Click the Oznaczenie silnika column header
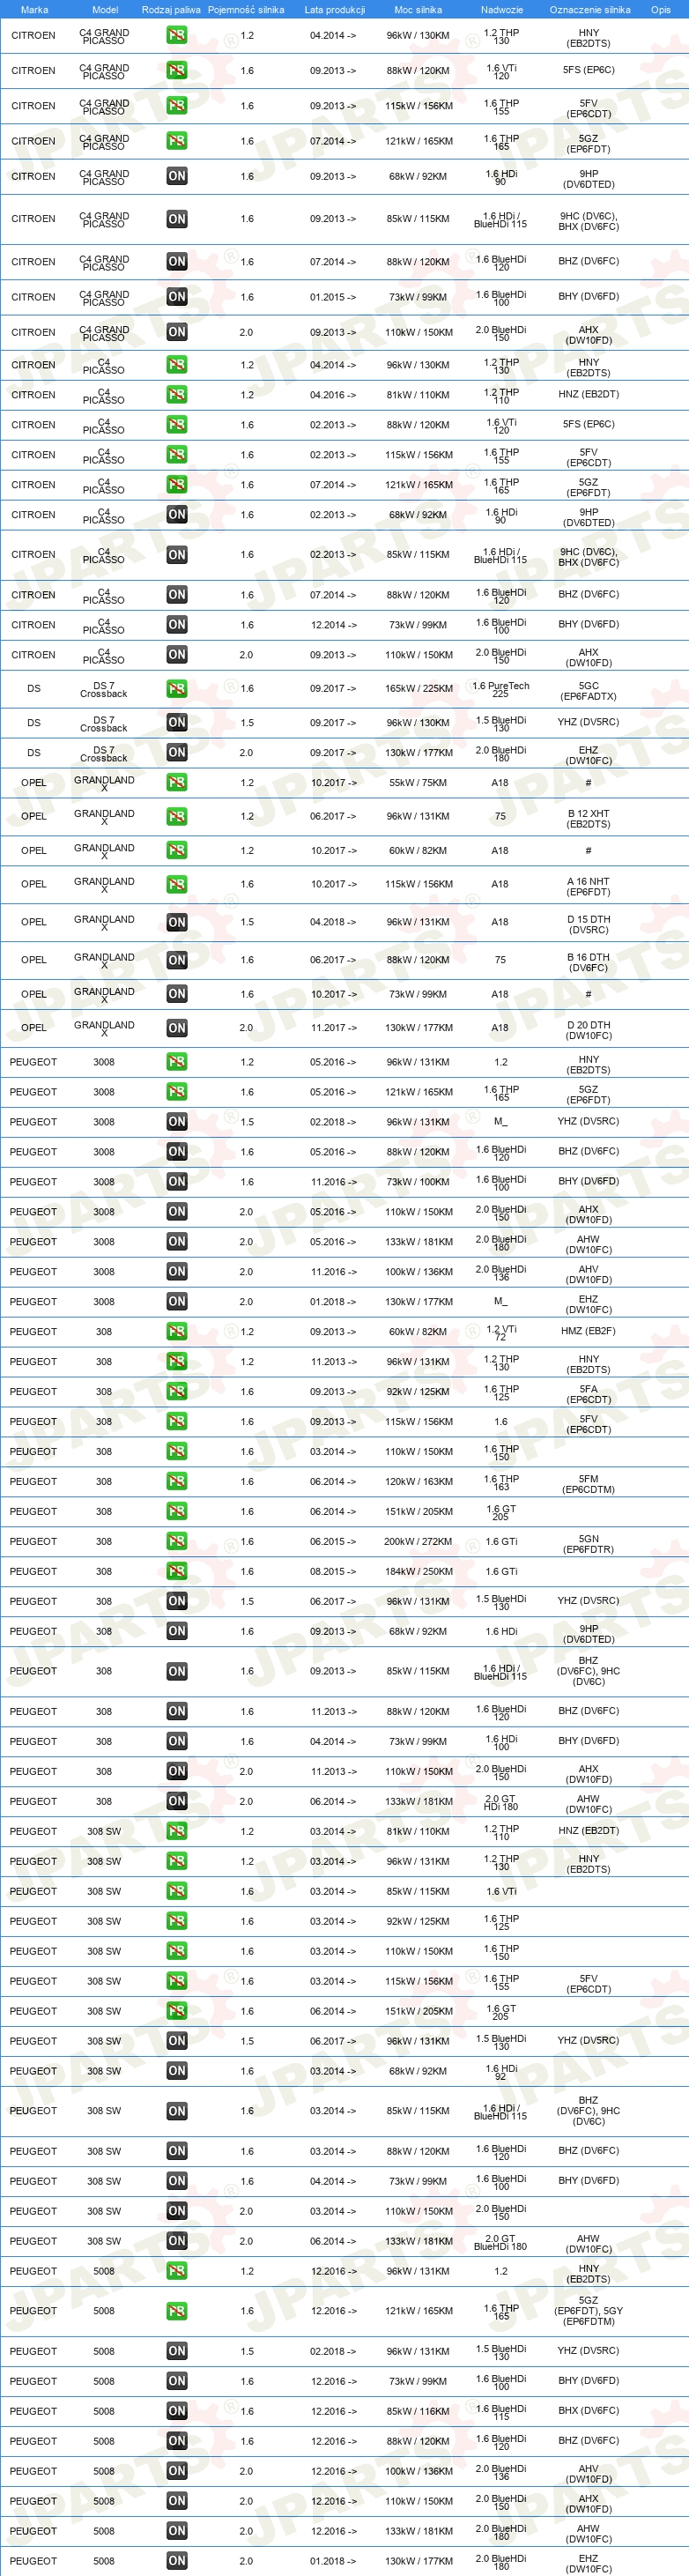This screenshot has height=2576, width=689. [x=590, y=10]
